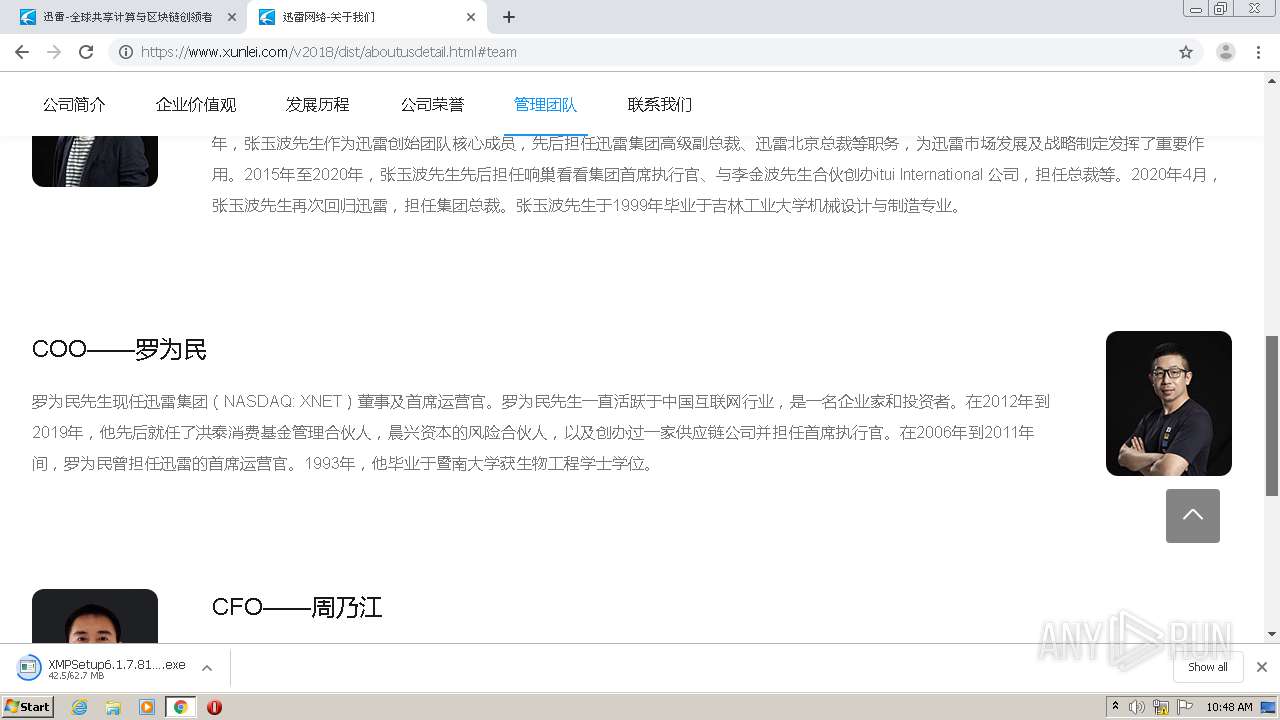Open 联系我们 navigation item
1280x720 pixels.
pos(660,104)
